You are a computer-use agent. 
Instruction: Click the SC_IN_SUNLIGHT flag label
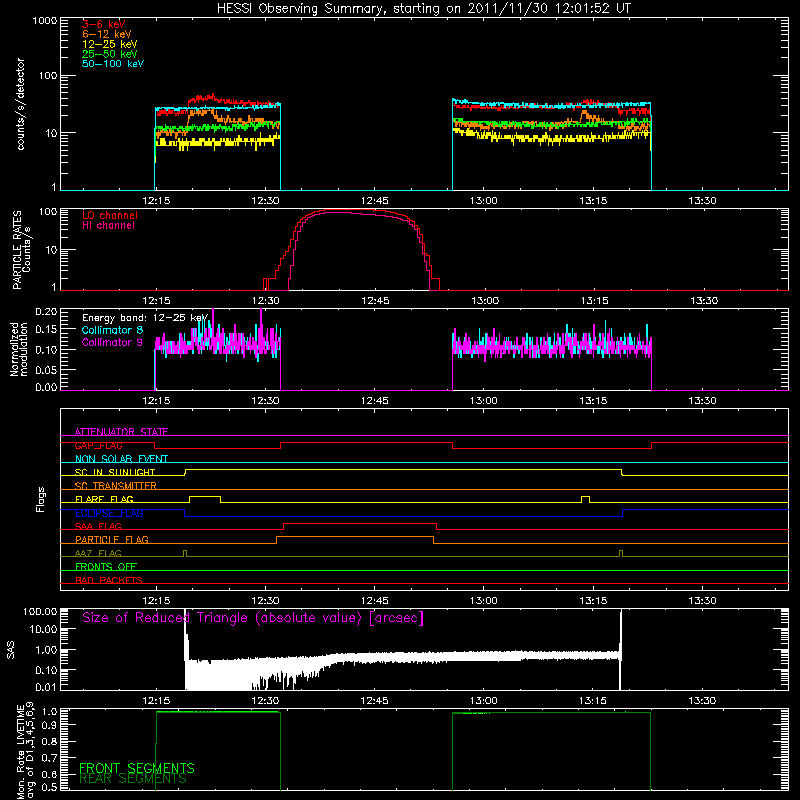[115, 472]
